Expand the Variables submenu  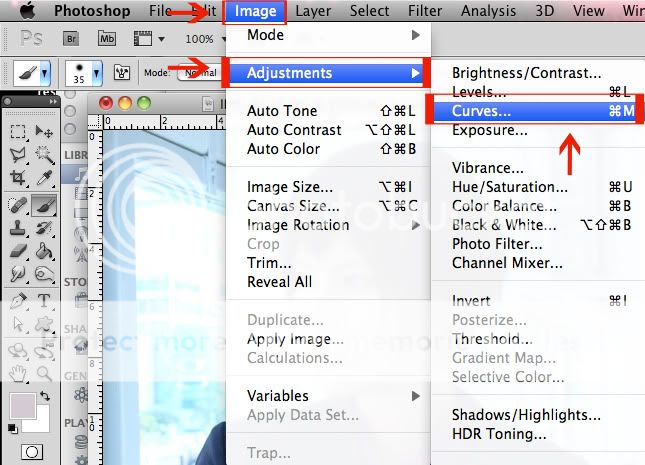328,396
